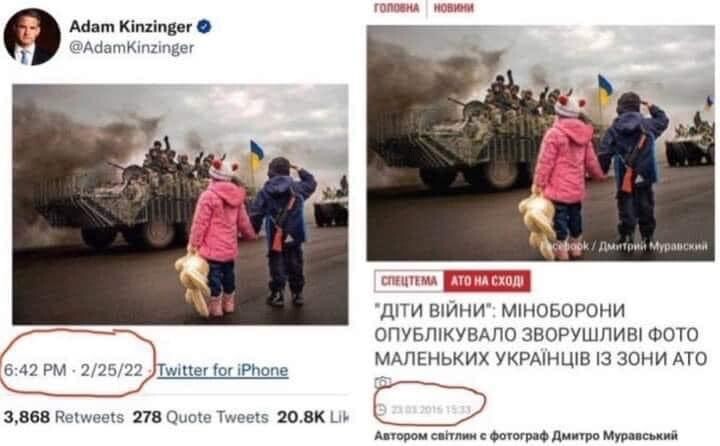The height and width of the screenshot is (446, 720).
Task: Click the 23.03.2016 15:33 publication date
Action: (431, 409)
